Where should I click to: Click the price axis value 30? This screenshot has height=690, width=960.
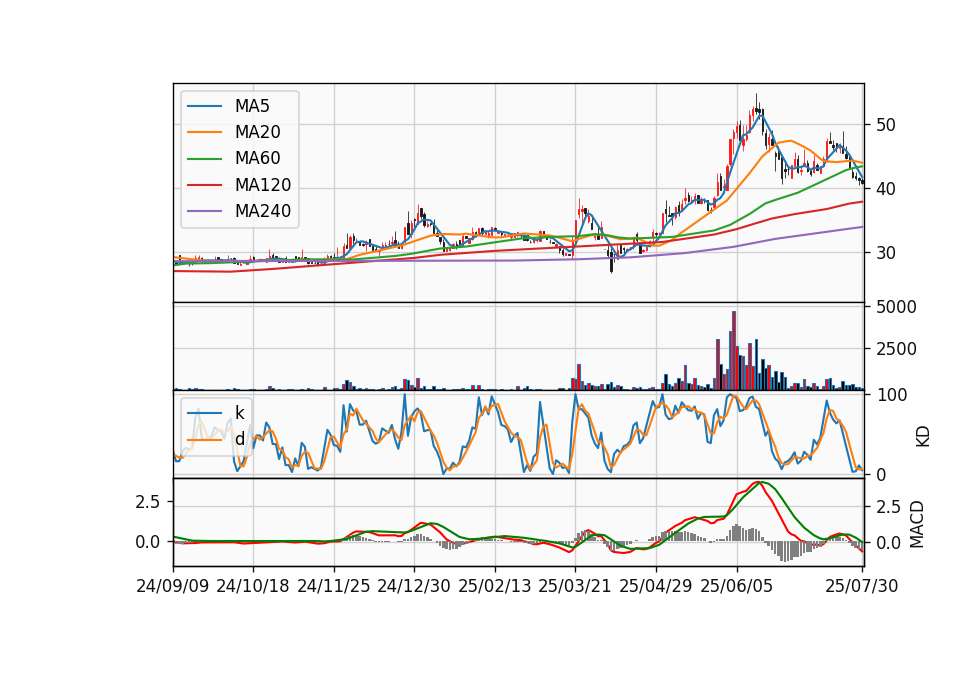coord(886,253)
